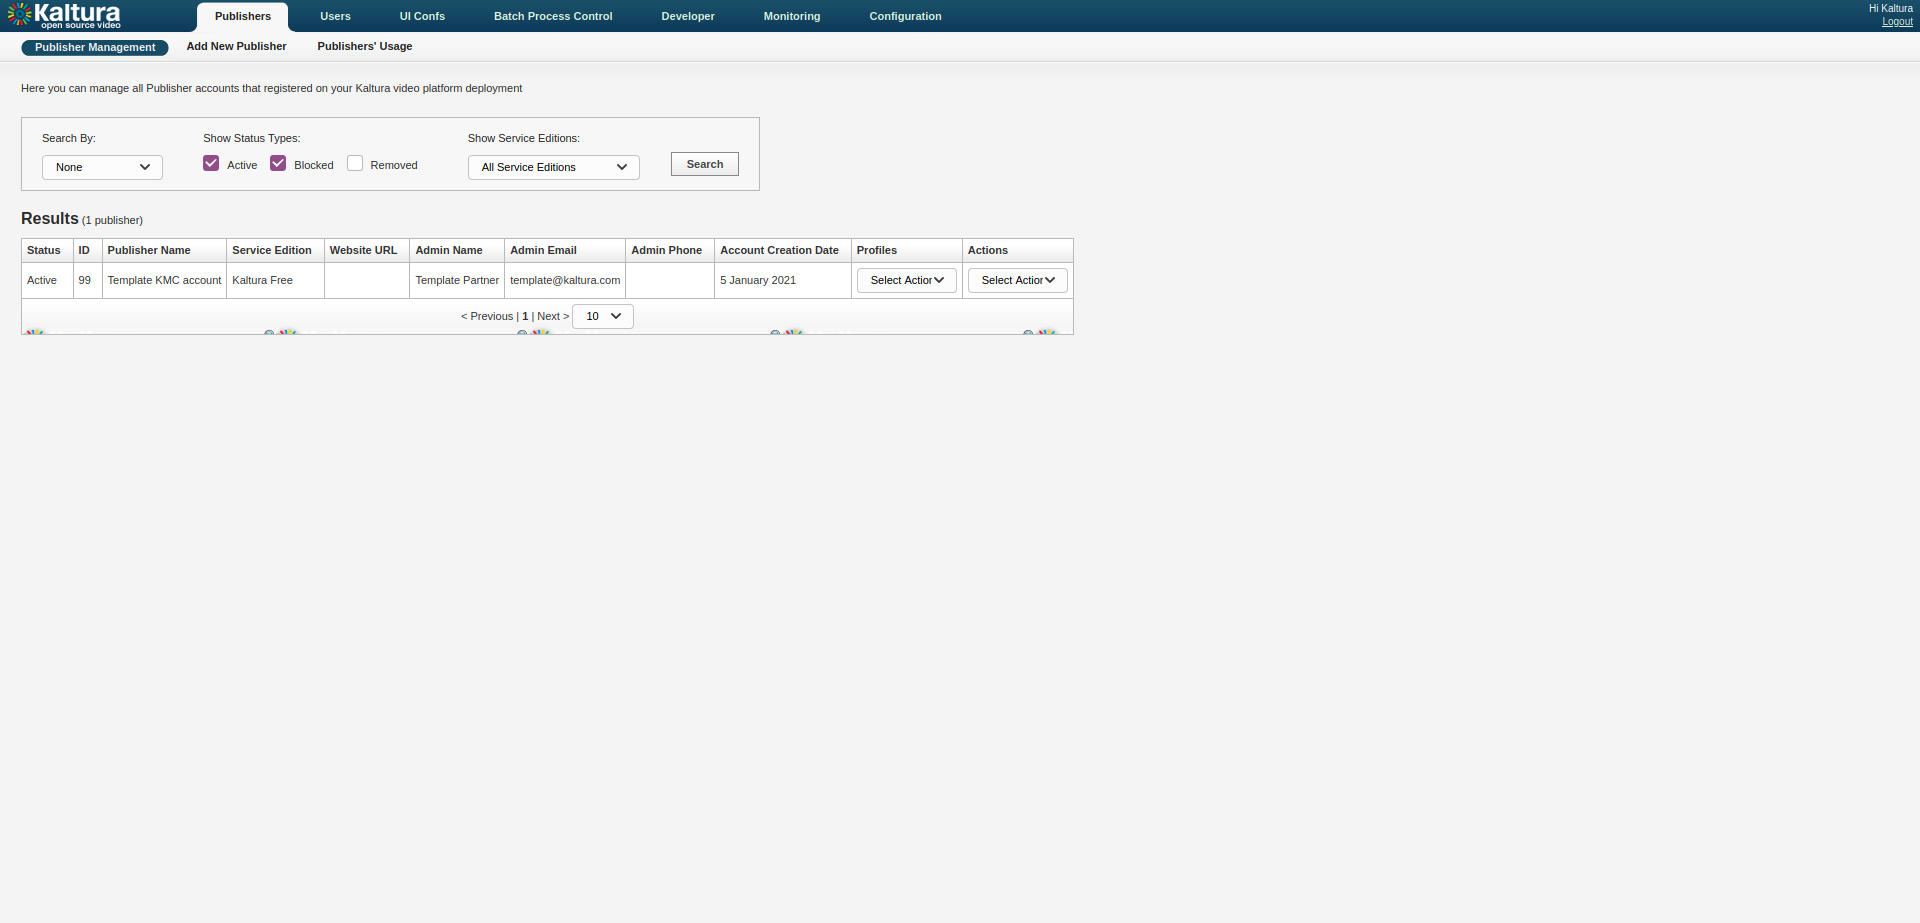Open the UI Confs tab
The image size is (1920, 923).
point(422,16)
